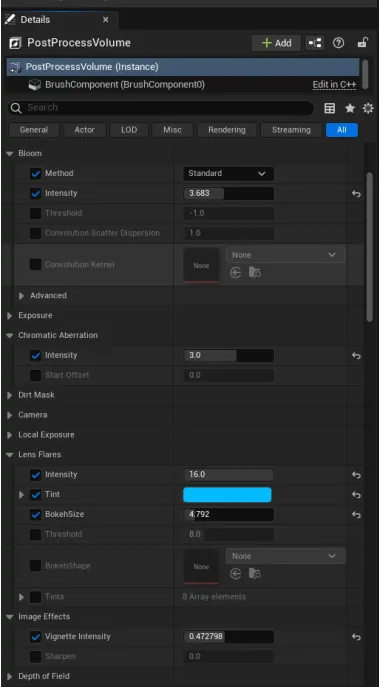380x687 pixels.
Task: Expand the Exposure section
Action: tap(10, 316)
